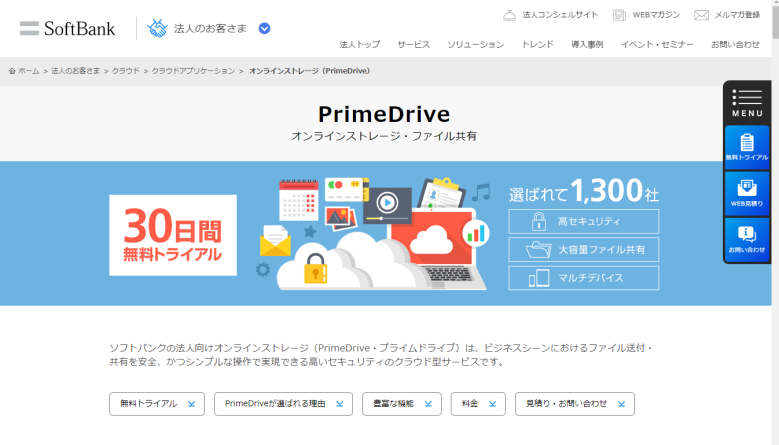Click 選ばれて1,300社 text in banner
The width and height of the screenshot is (779, 445).
pos(584,192)
